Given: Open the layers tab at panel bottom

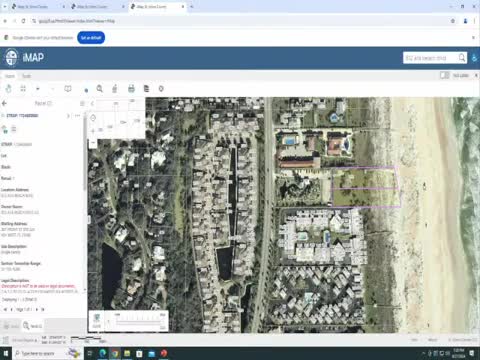Looking at the screenshot, I should (11, 326).
